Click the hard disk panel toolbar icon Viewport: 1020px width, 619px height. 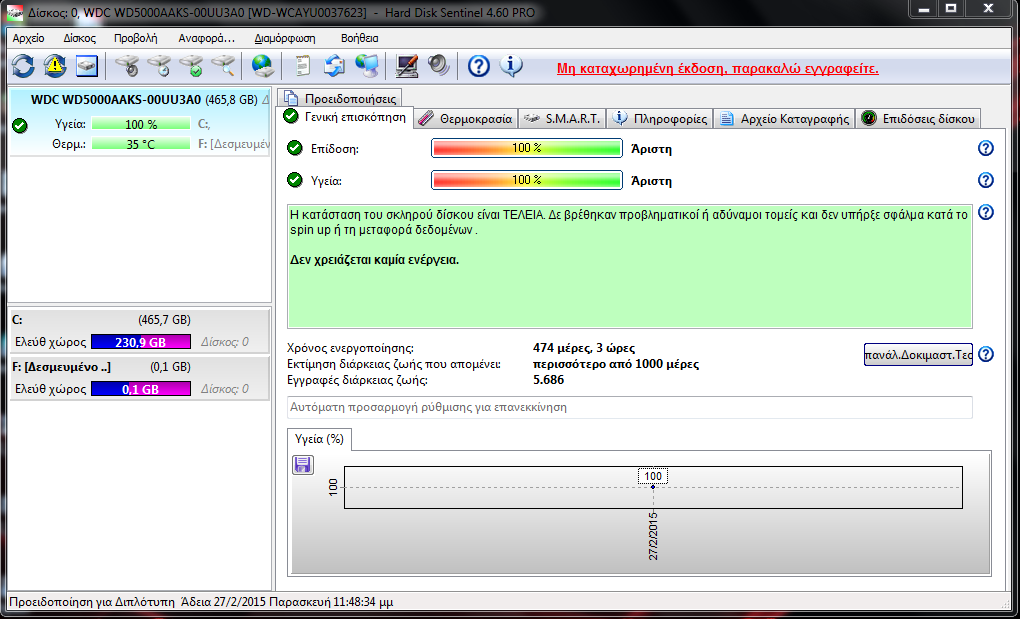click(x=87, y=65)
